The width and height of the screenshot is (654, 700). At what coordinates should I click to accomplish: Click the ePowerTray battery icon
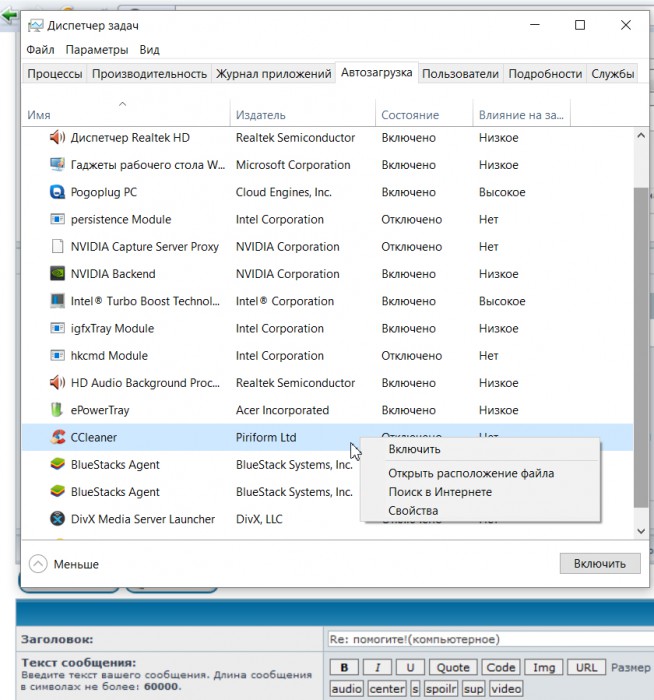pyautogui.click(x=57, y=410)
